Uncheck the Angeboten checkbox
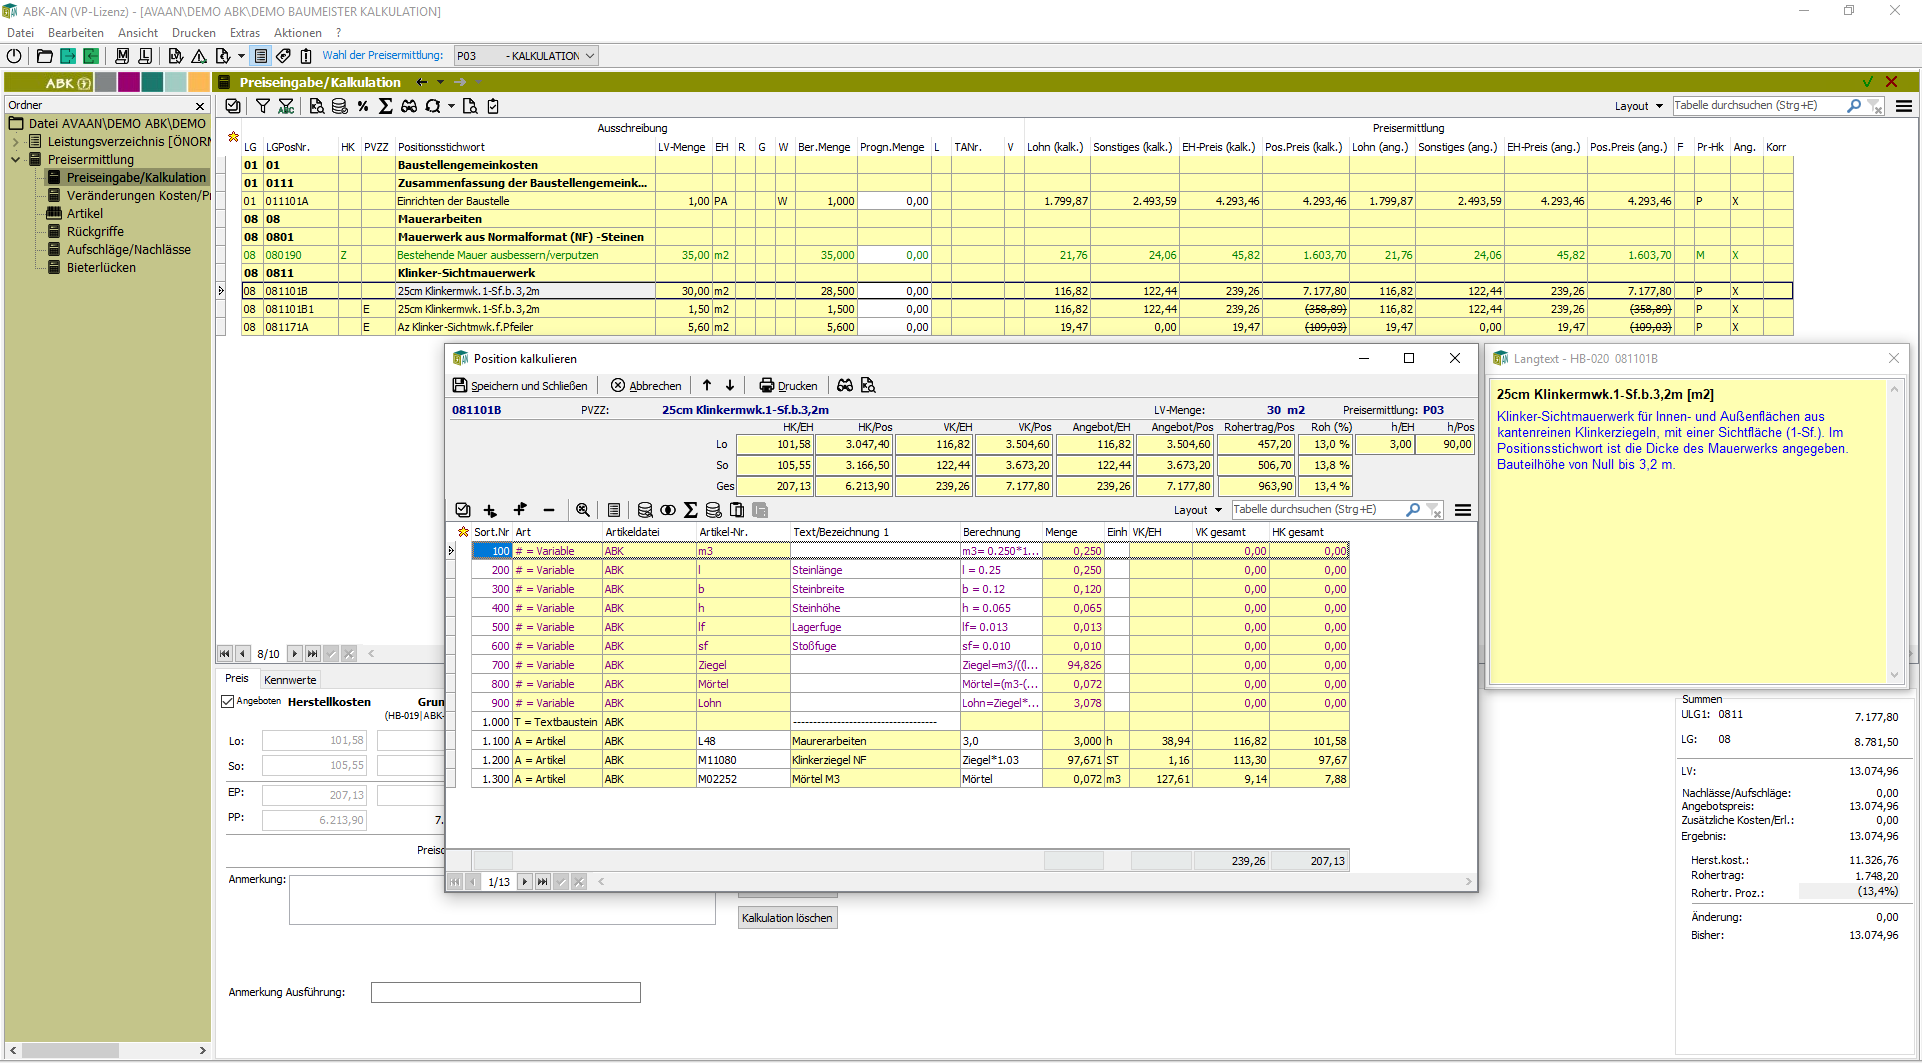Image resolution: width=1922 pixels, height=1063 pixels. pyautogui.click(x=228, y=702)
